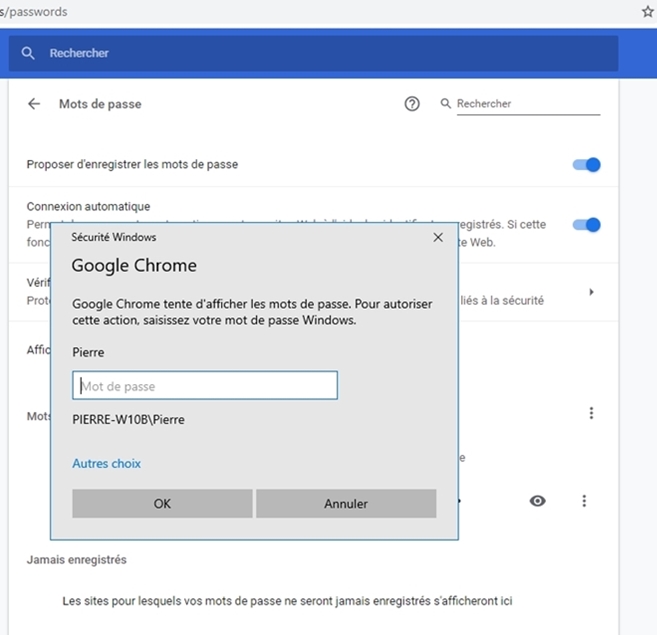Confirm with the OK button
Screen dimensions: 657x635
[x=162, y=503]
